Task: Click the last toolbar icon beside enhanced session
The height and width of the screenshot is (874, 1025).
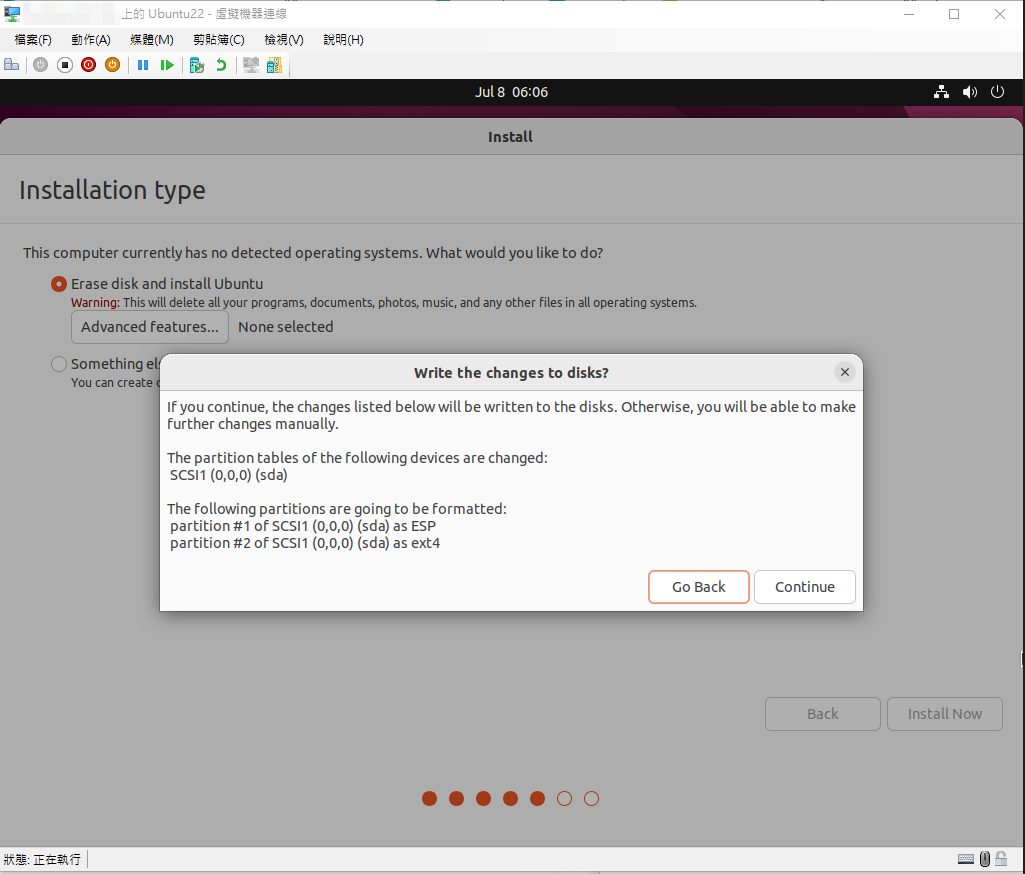Action: point(275,65)
